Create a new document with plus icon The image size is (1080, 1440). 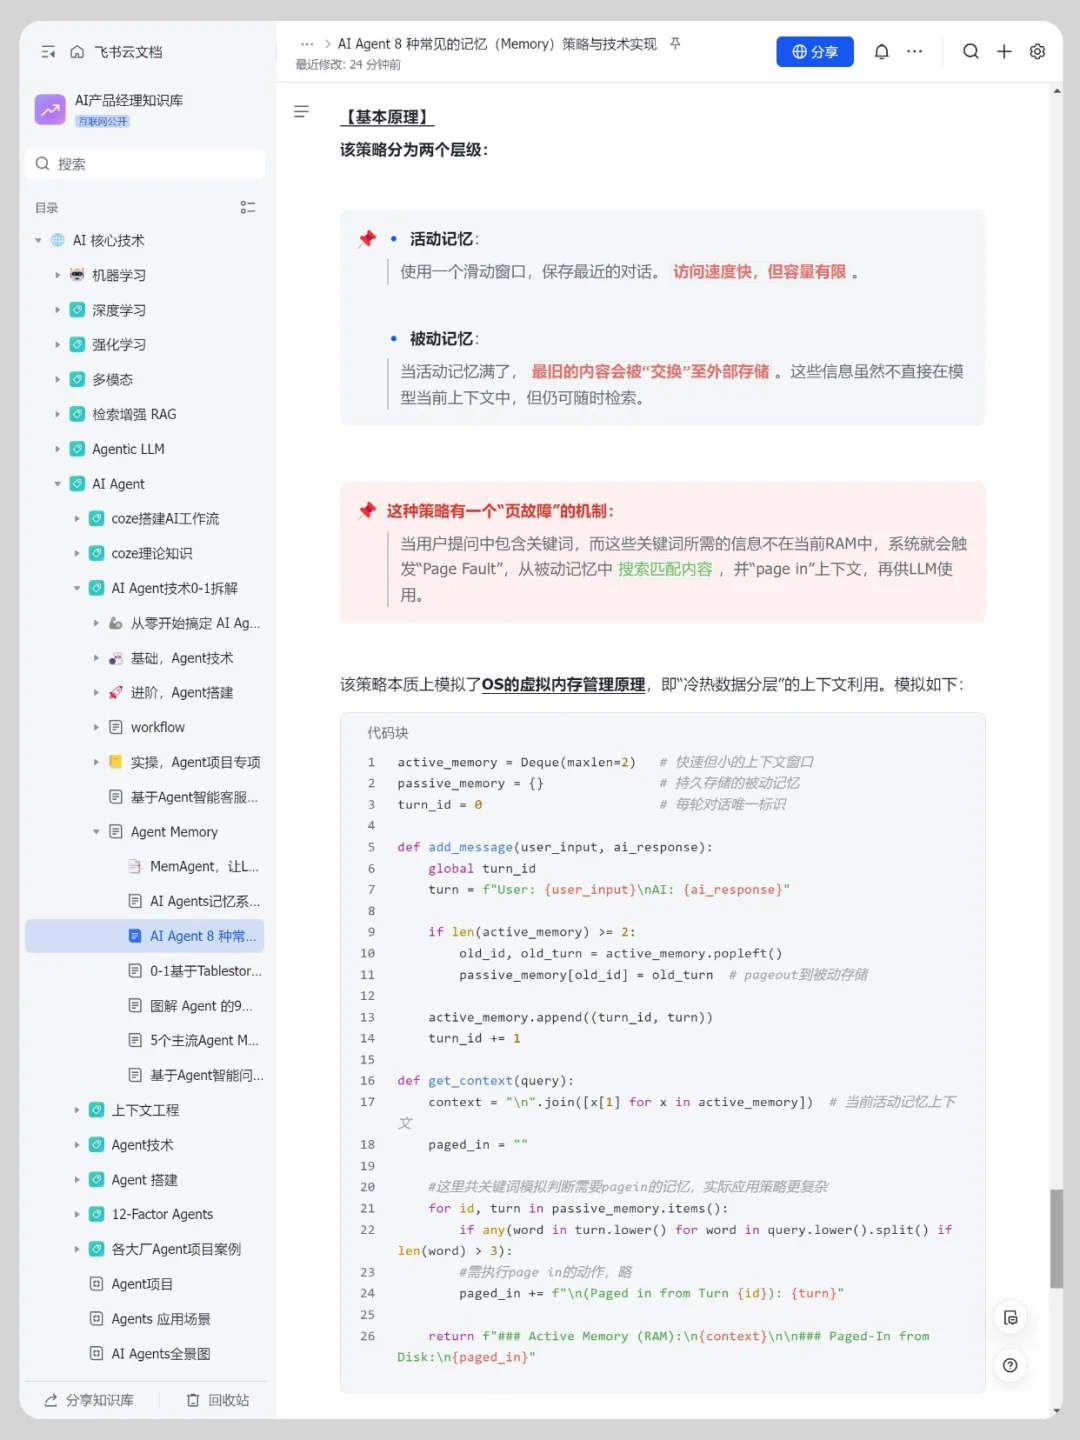[x=1004, y=52]
